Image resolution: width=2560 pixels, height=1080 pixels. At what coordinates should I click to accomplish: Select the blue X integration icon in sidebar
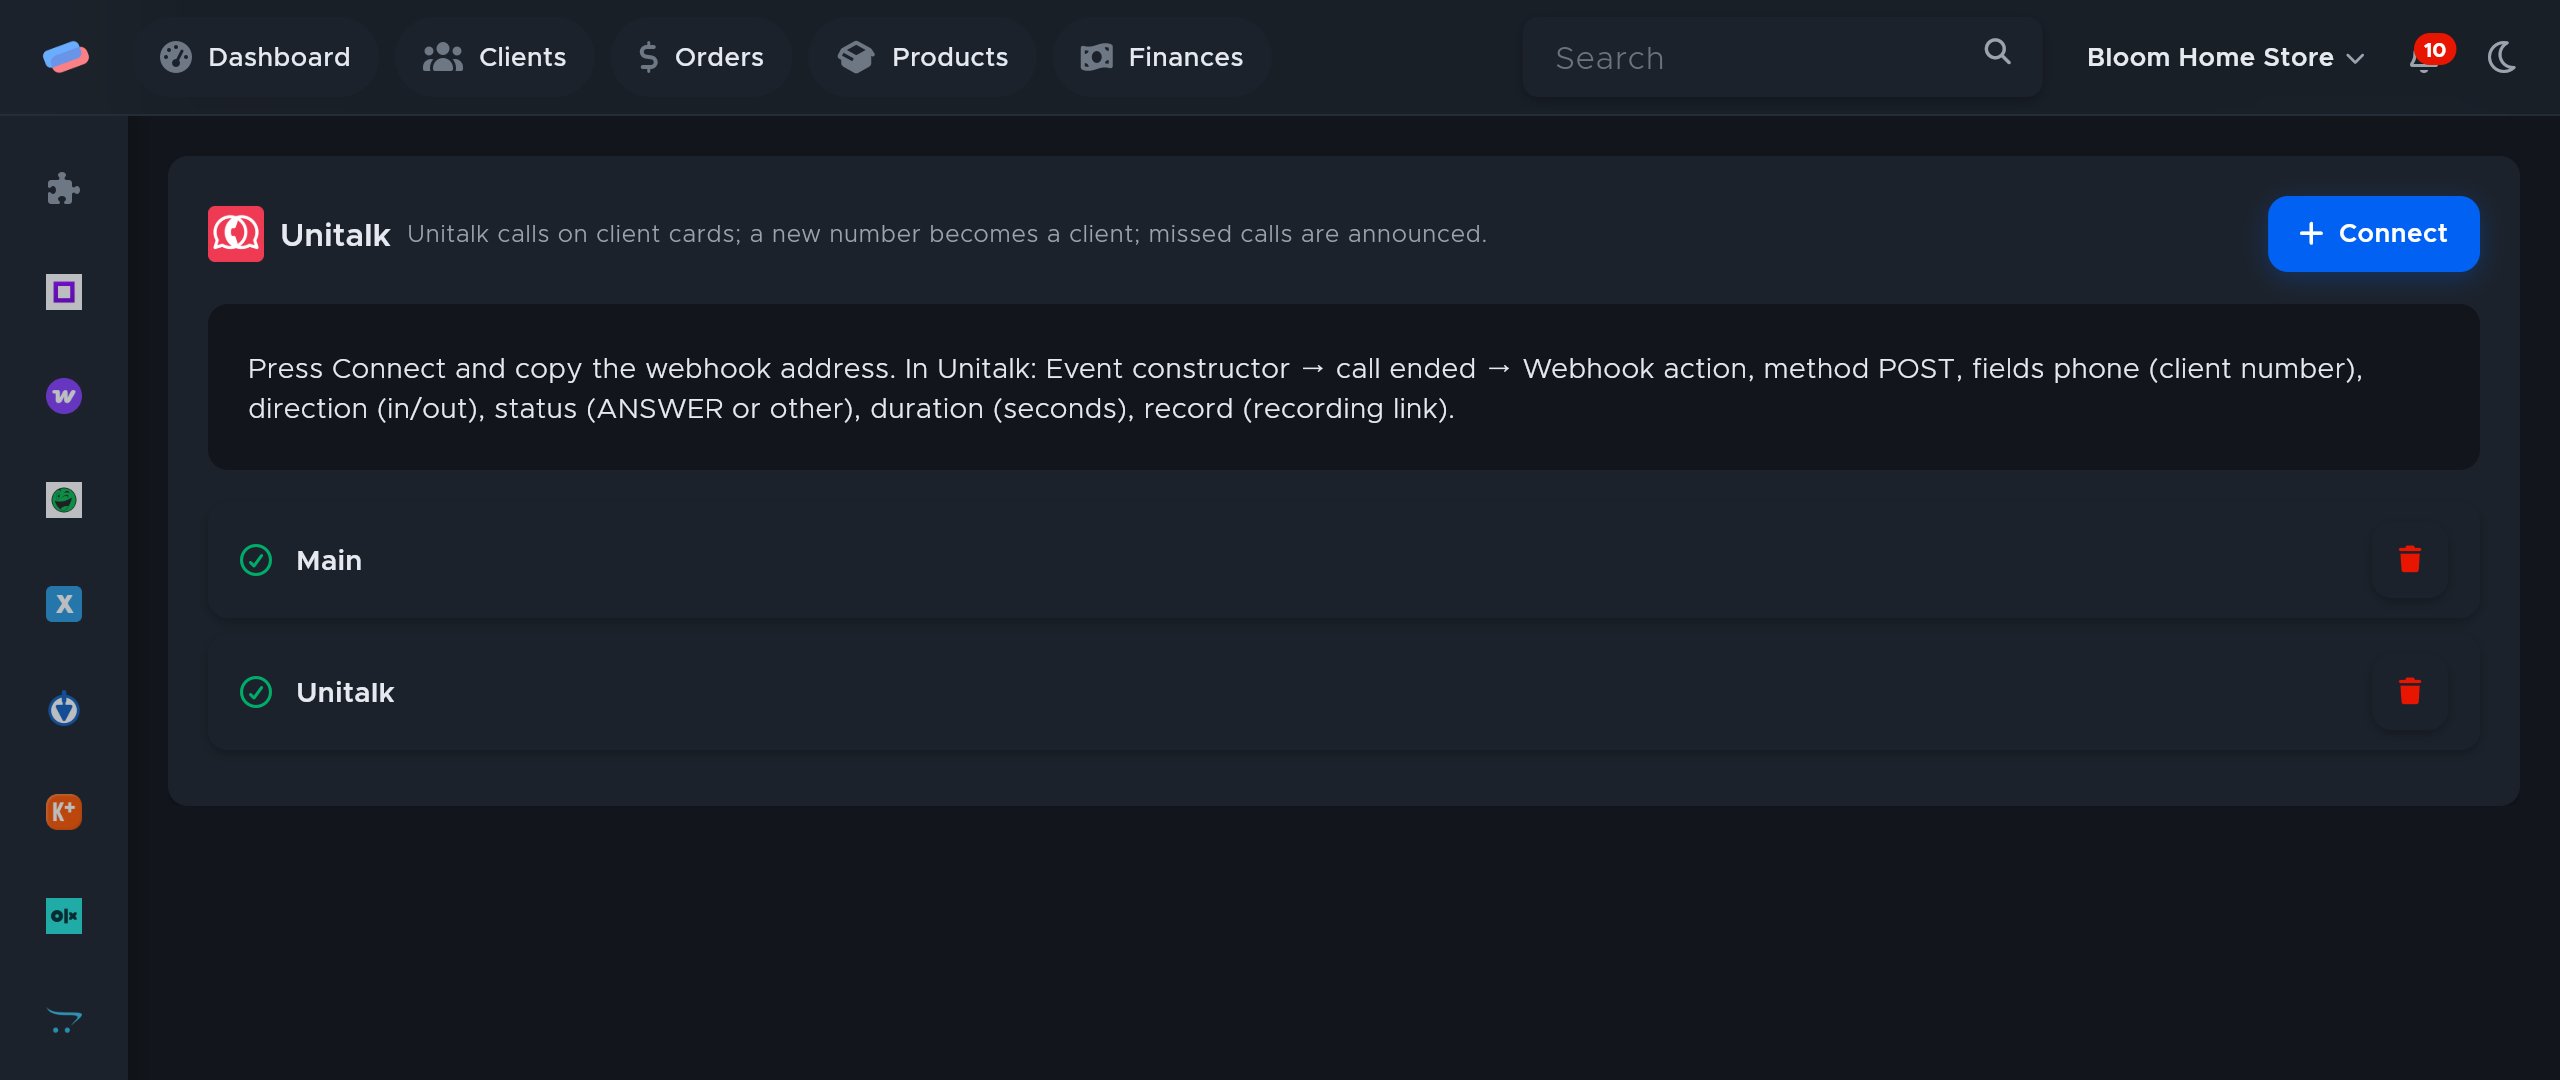(64, 604)
